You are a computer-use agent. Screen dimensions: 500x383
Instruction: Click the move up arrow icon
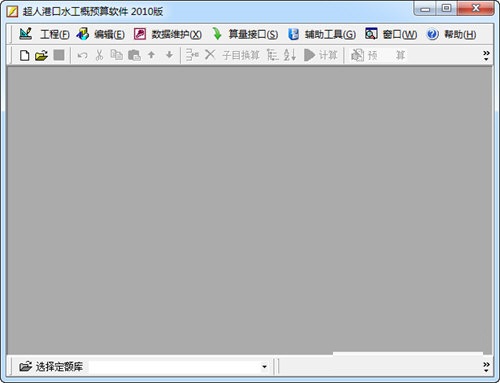tap(151, 55)
